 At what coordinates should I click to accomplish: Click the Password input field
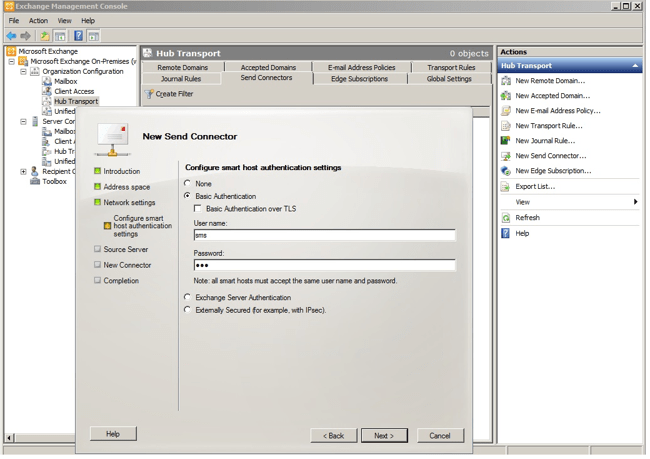pos(325,265)
